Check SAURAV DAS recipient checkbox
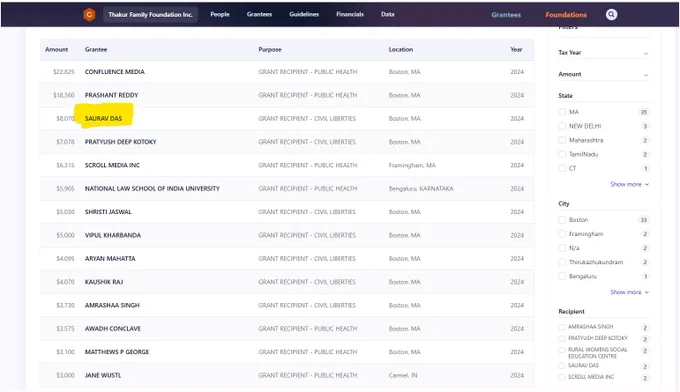The width and height of the screenshot is (680, 392). point(562,366)
